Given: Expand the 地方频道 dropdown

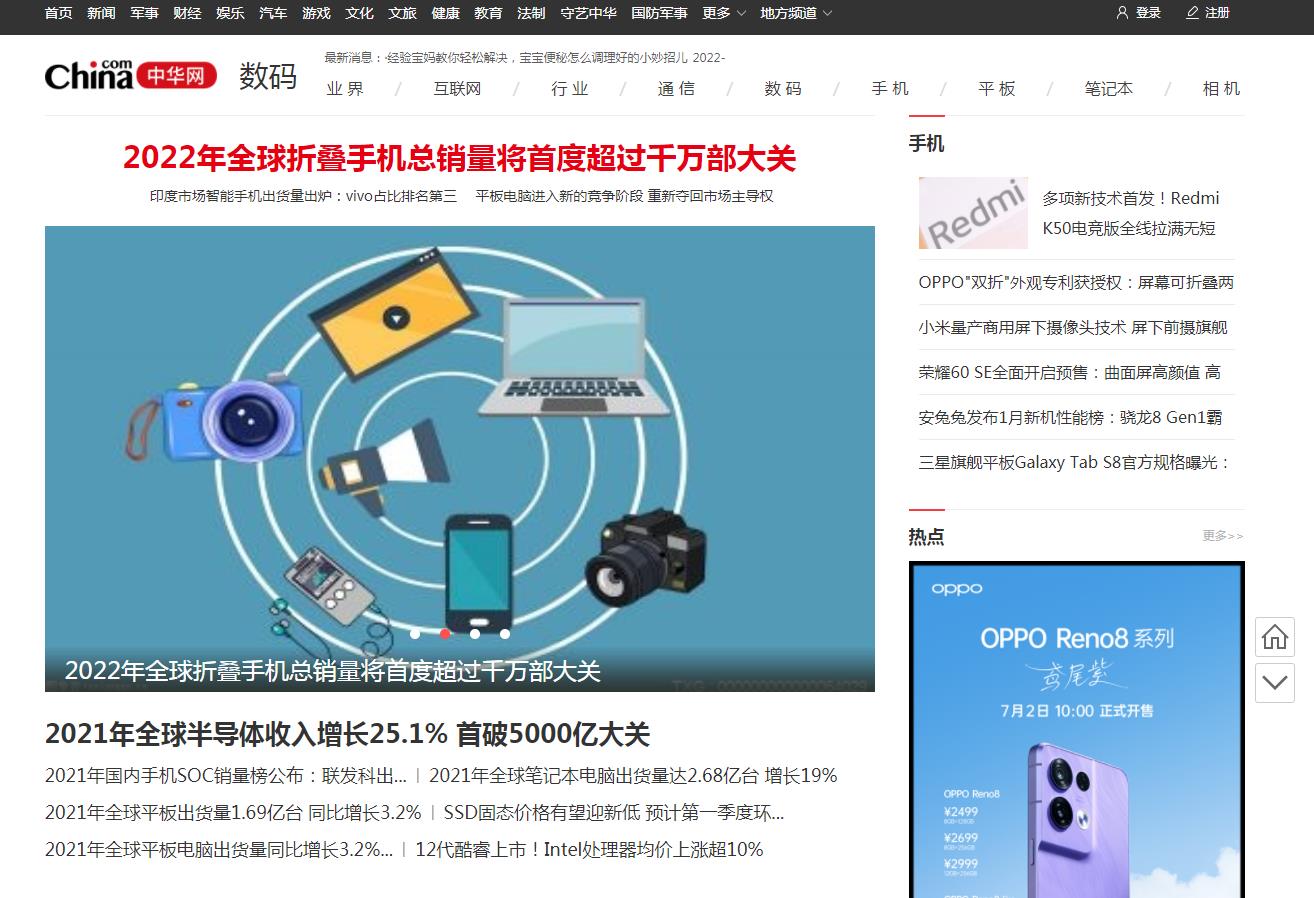Looking at the screenshot, I should (x=796, y=13).
